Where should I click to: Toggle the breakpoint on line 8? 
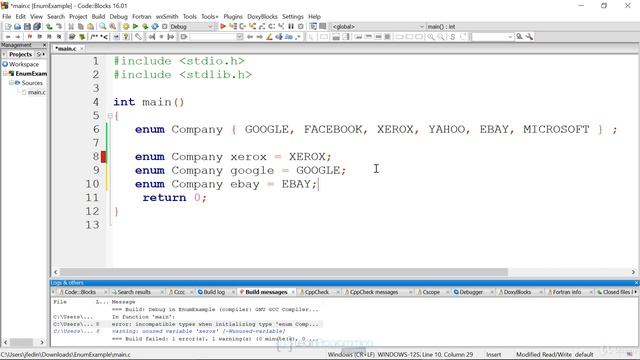tap(104, 157)
